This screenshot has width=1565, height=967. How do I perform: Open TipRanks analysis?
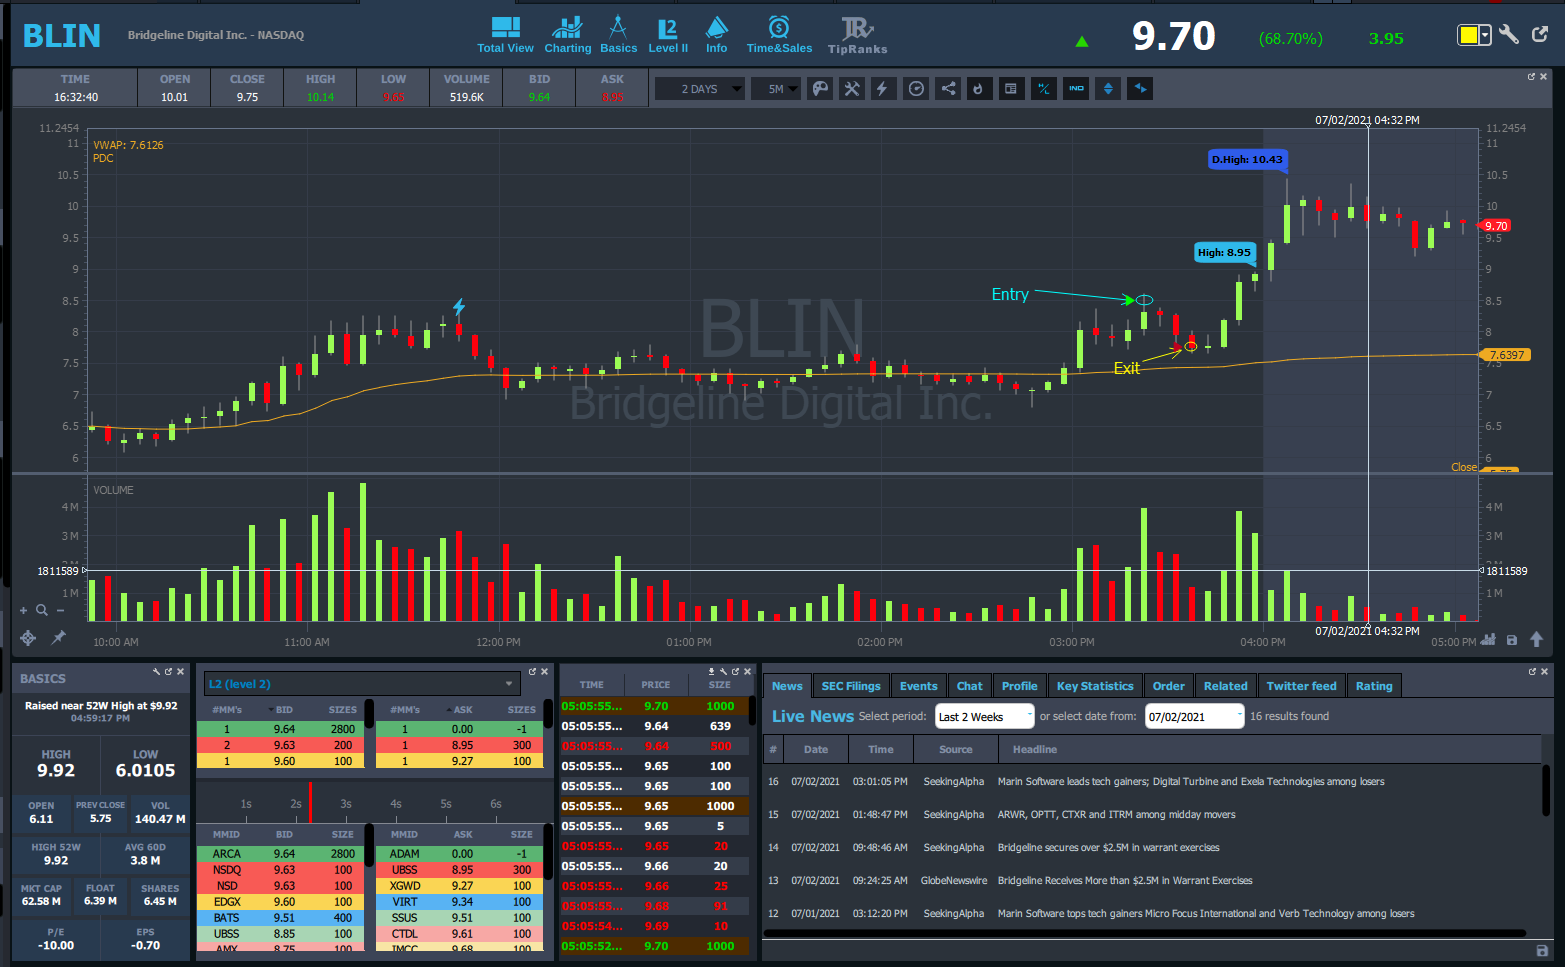[857, 35]
